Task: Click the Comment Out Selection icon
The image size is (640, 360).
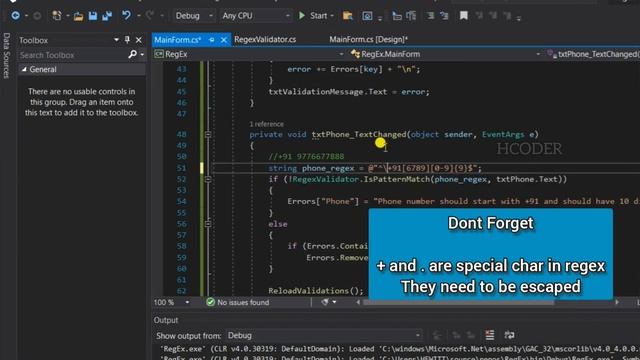Action: [x=430, y=16]
